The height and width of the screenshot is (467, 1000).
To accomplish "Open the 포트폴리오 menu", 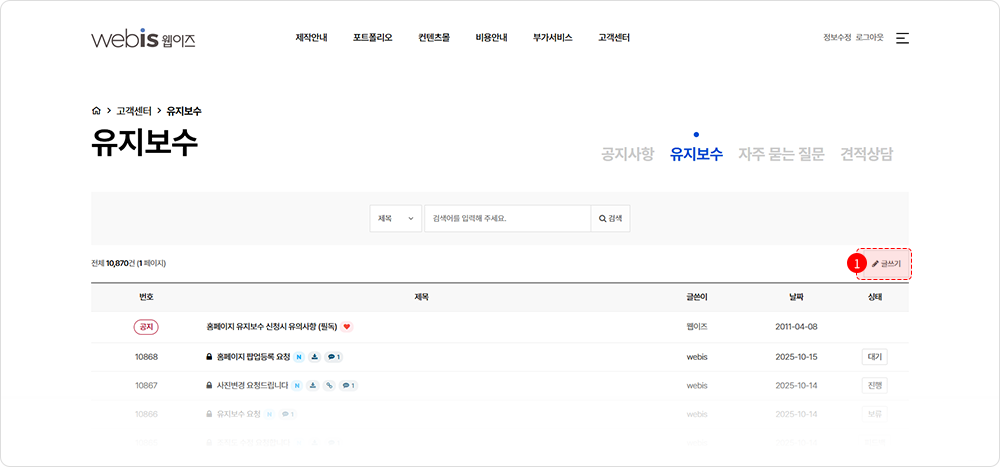I will [x=372, y=38].
